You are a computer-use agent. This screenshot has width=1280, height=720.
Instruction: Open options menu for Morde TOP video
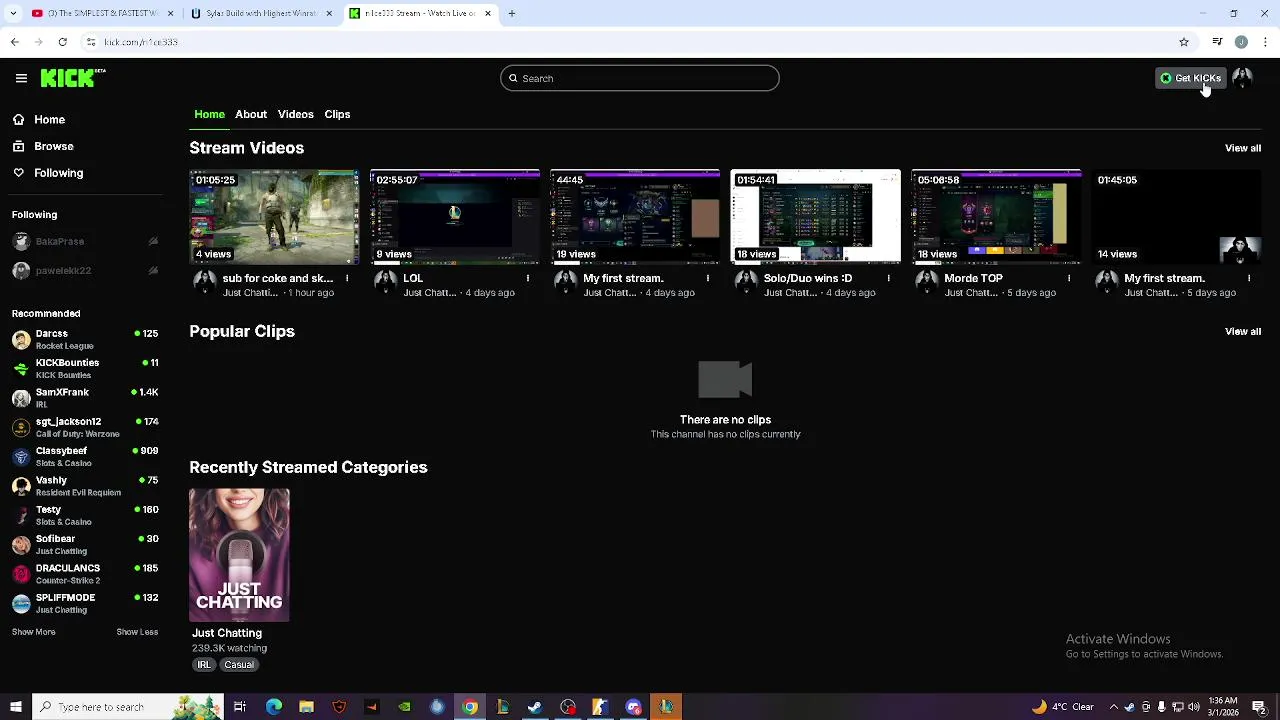coord(1069,278)
